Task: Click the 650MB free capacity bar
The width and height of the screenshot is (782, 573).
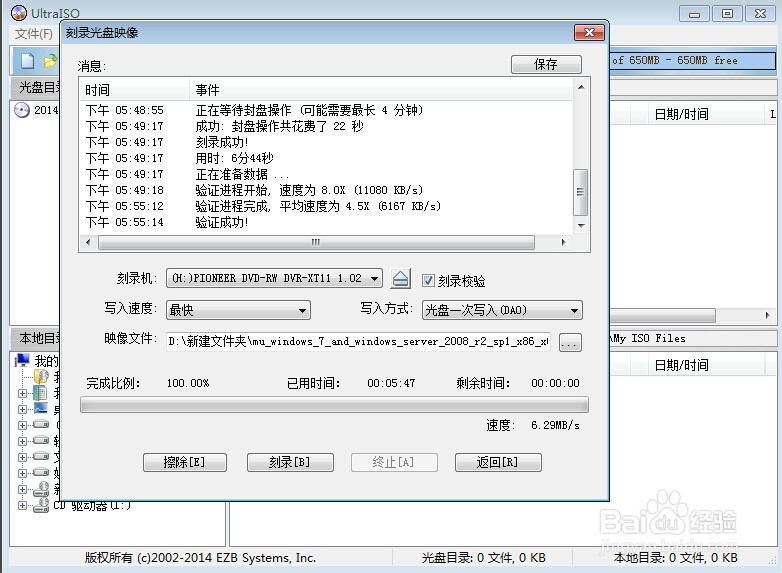Action: pyautogui.click(x=693, y=60)
